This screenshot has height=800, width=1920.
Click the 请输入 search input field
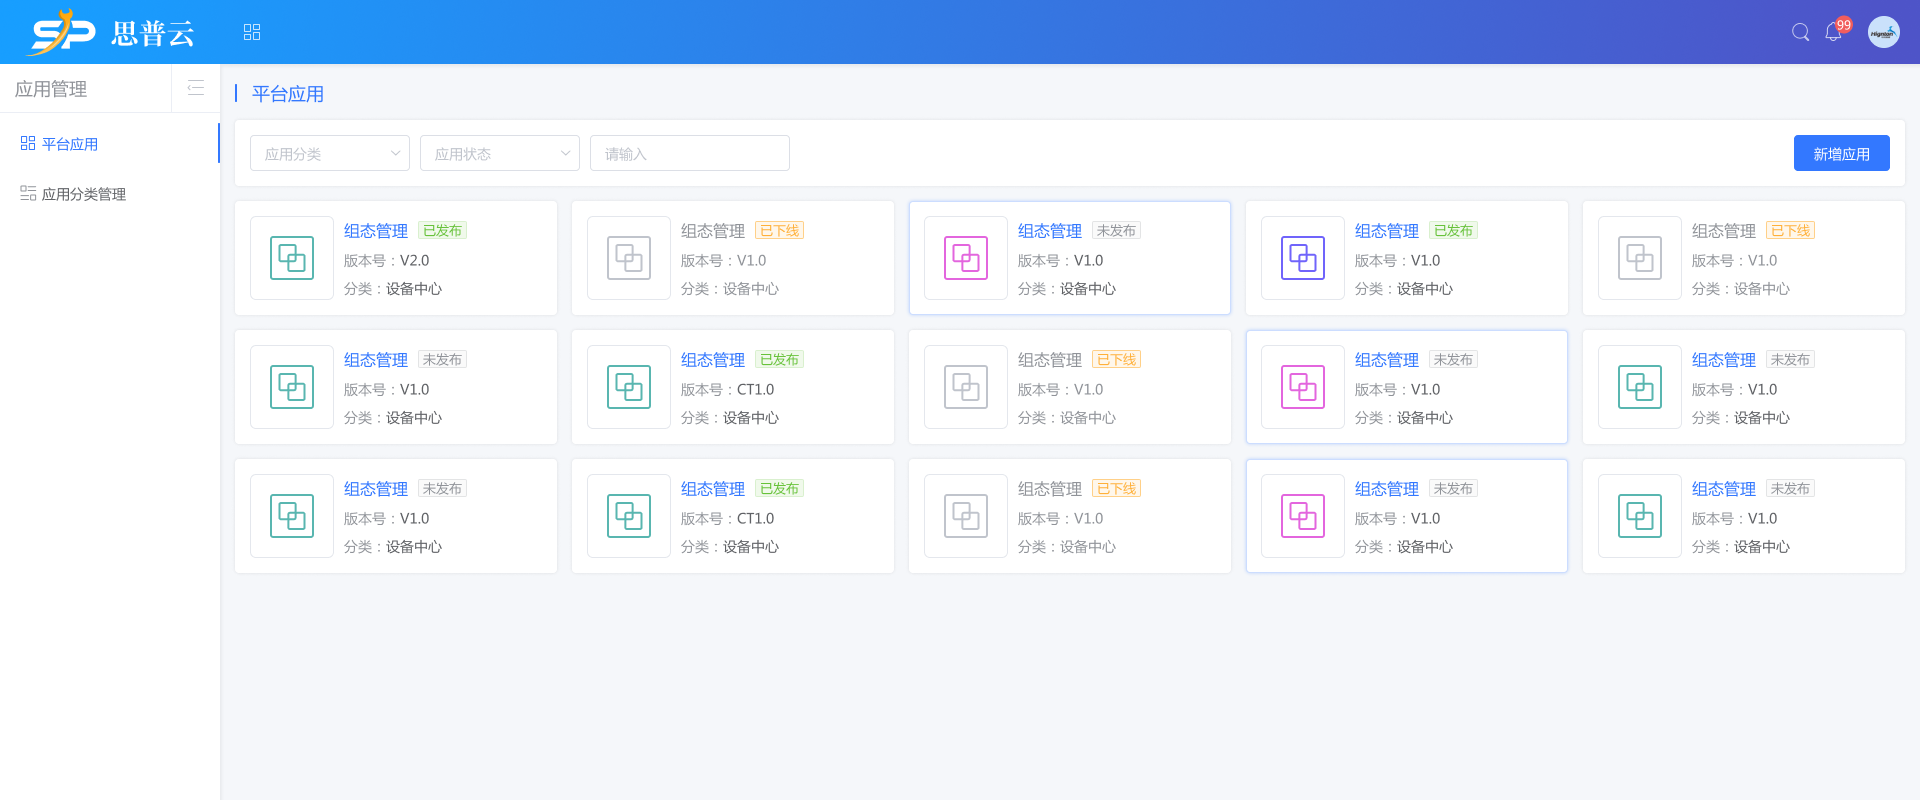pyautogui.click(x=689, y=153)
